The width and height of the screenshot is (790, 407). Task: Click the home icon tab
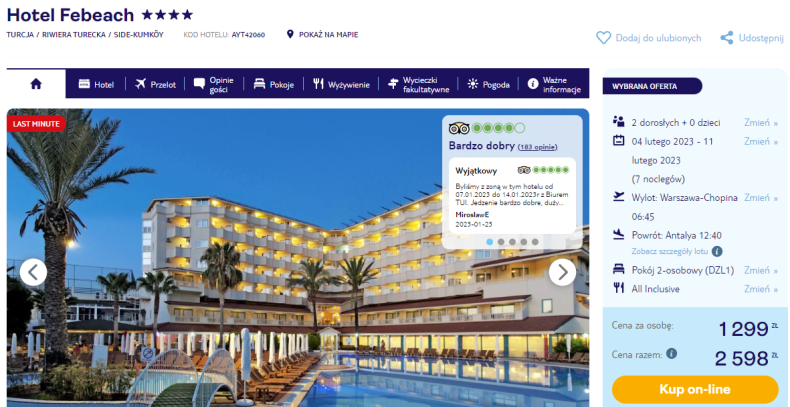[x=36, y=84]
